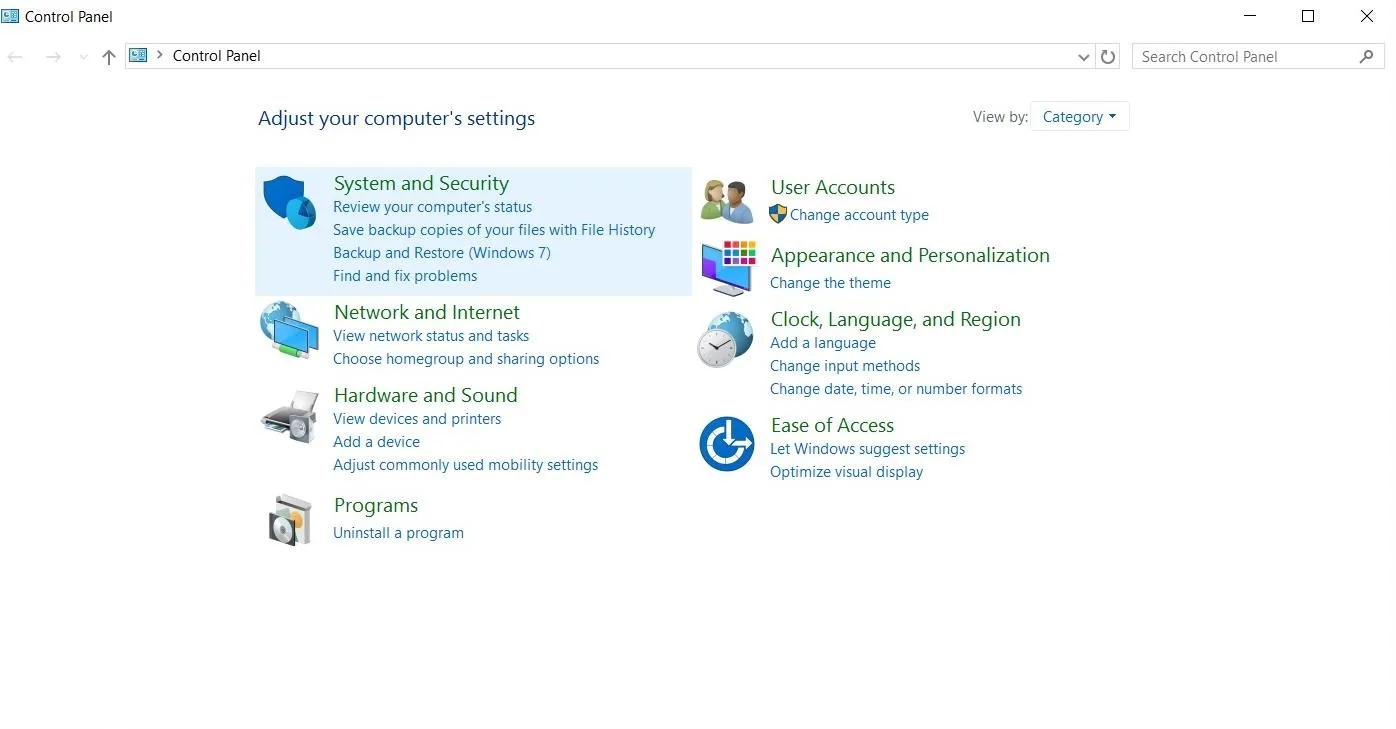
Task: Open Backup and Restore (Windows 7)
Action: coord(442,253)
